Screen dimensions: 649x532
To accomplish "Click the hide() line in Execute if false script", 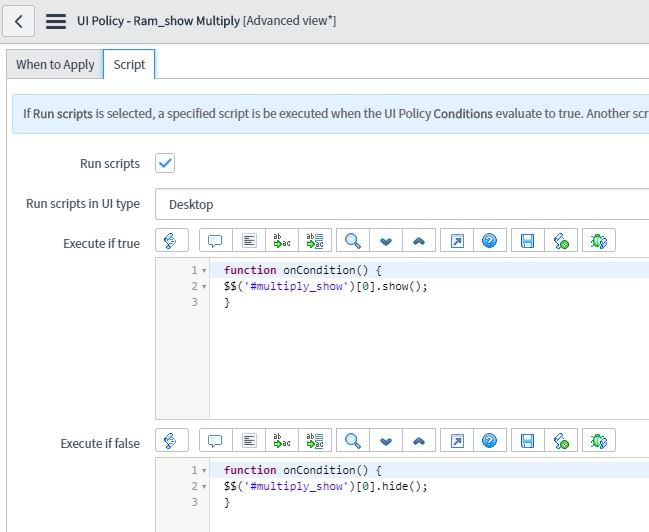I will [326, 486].
